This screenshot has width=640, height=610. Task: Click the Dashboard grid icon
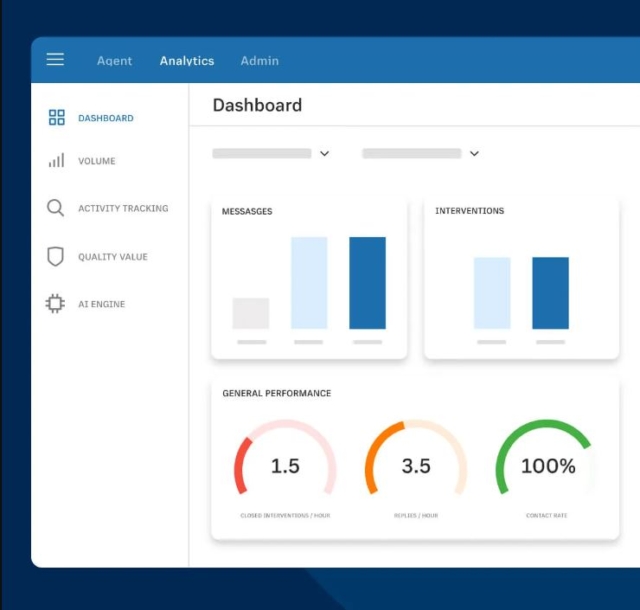56,118
